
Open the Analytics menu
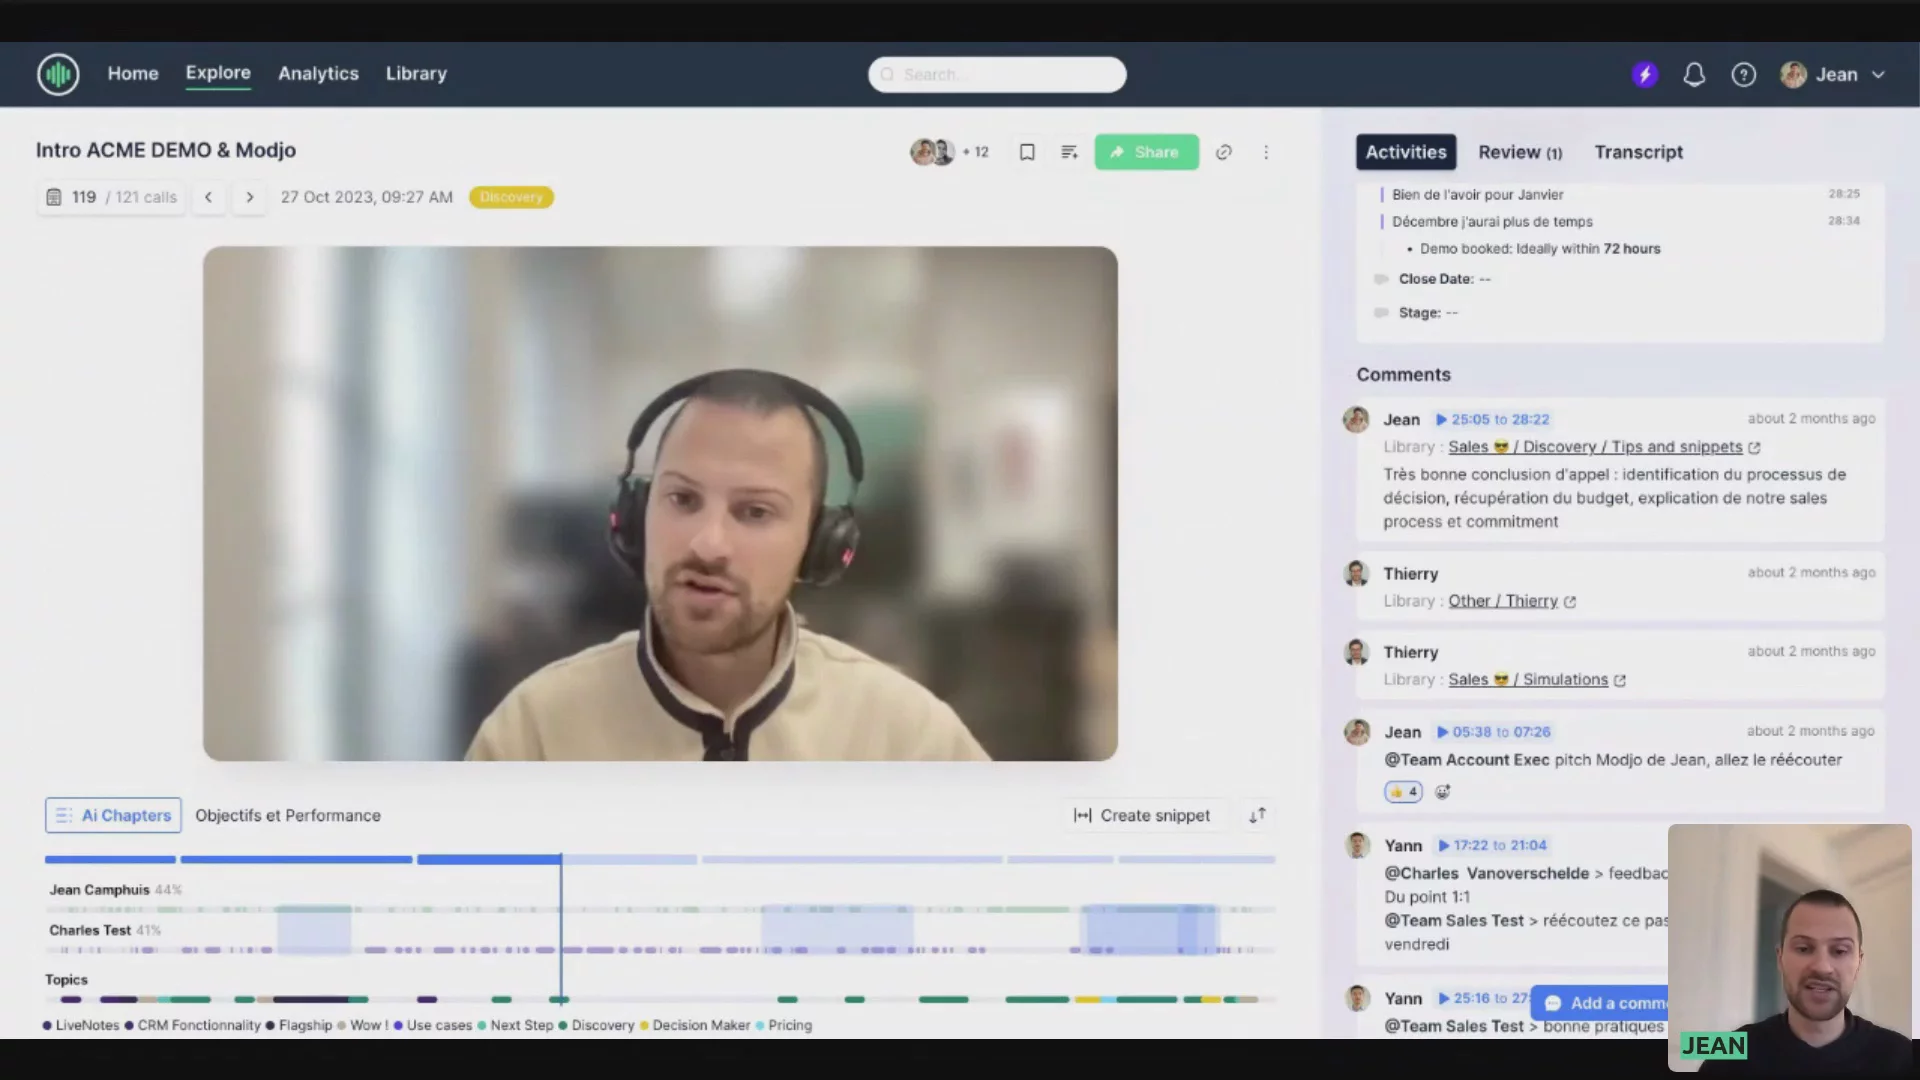[x=318, y=74]
